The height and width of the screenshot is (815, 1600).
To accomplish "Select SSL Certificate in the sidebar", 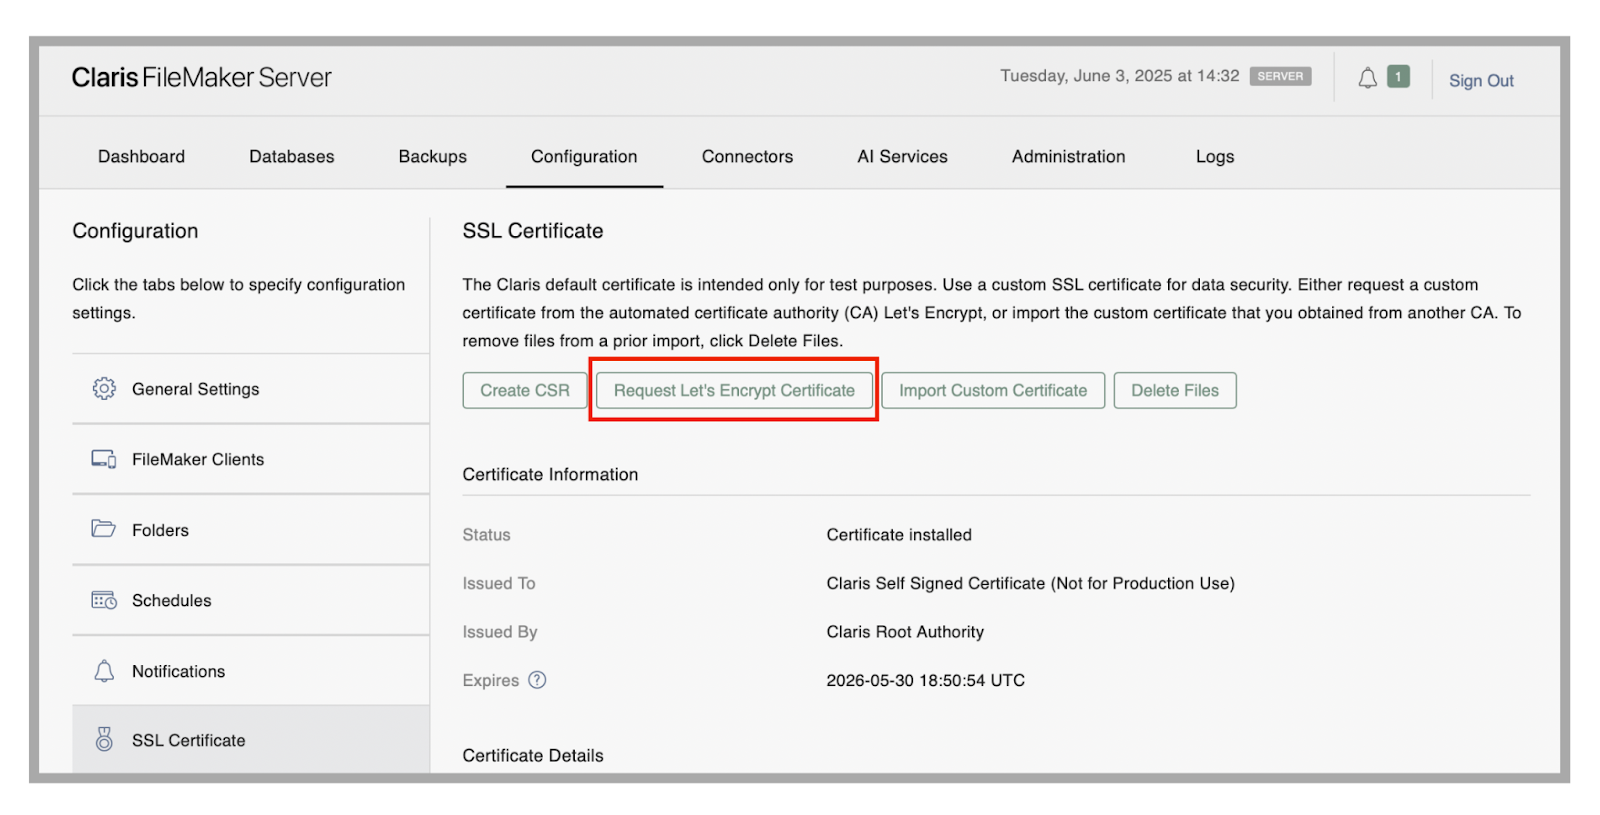I will click(x=251, y=740).
